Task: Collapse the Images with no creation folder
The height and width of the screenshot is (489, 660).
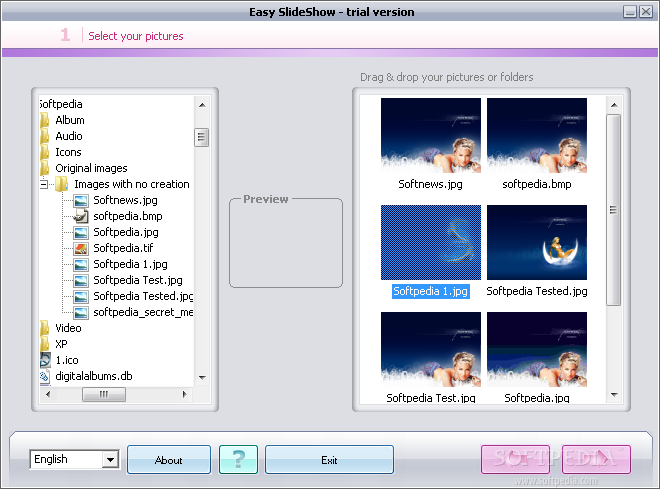Action: click(x=44, y=184)
